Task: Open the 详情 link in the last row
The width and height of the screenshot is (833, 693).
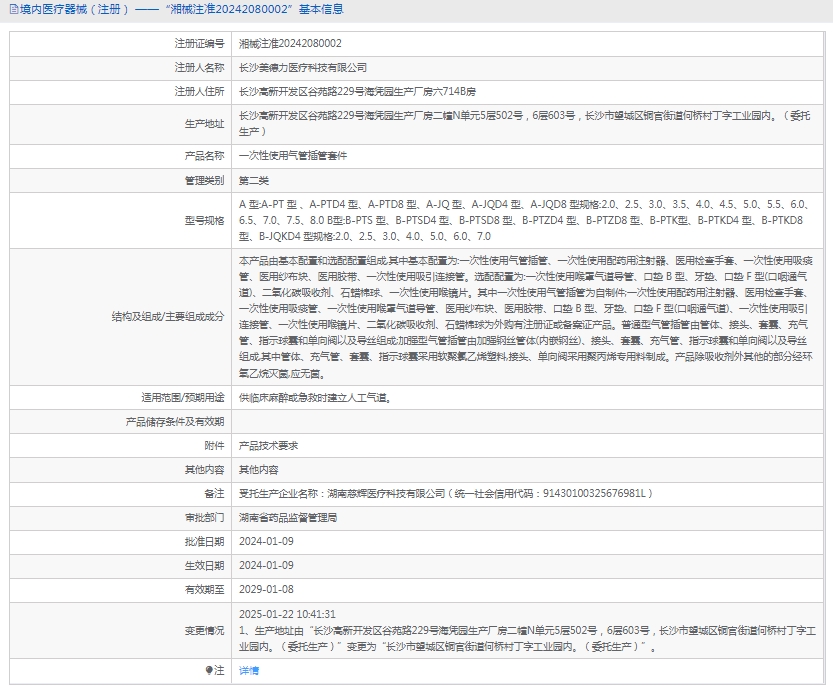Action: (249, 671)
